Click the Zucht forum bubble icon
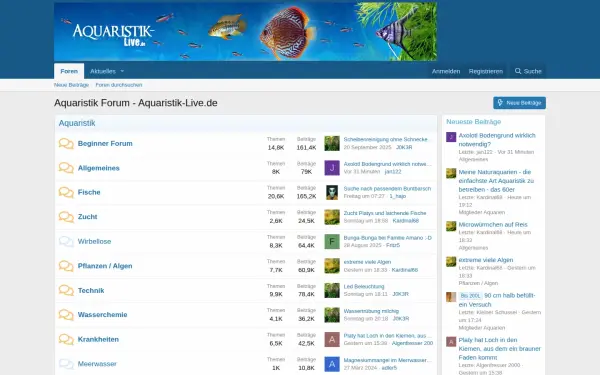Image resolution: width=600 pixels, height=375 pixels. click(66, 217)
